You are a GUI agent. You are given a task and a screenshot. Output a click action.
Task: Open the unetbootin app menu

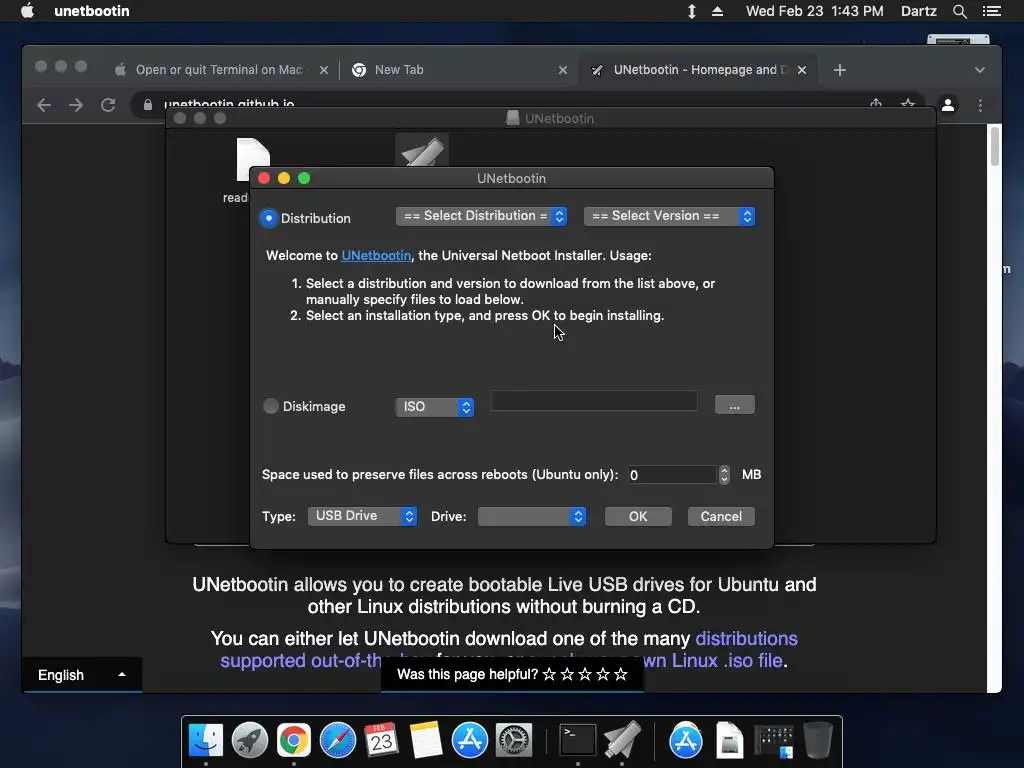(92, 11)
